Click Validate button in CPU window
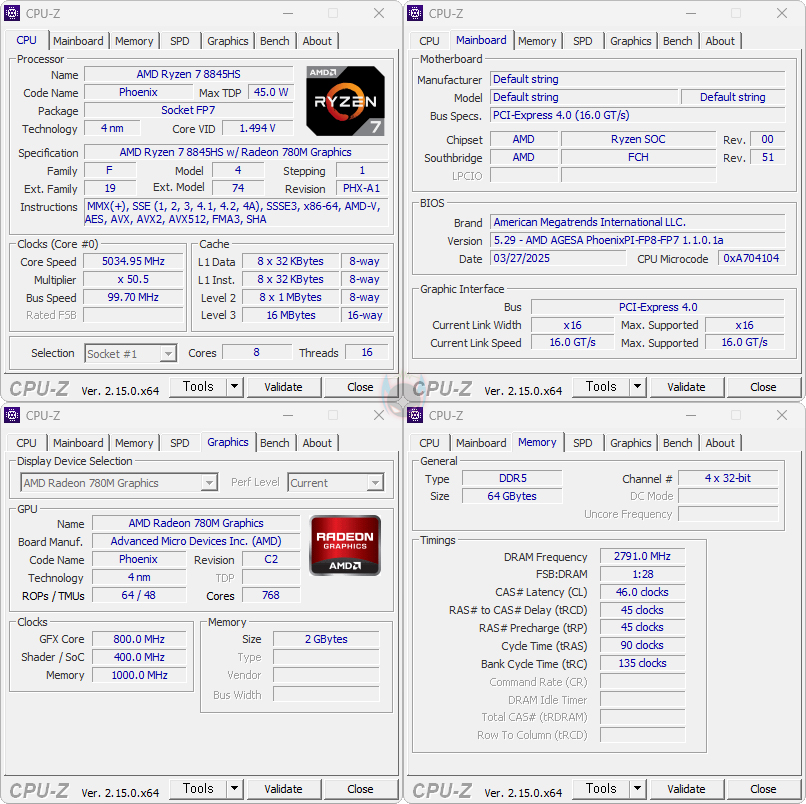806x804 pixels. point(283,387)
